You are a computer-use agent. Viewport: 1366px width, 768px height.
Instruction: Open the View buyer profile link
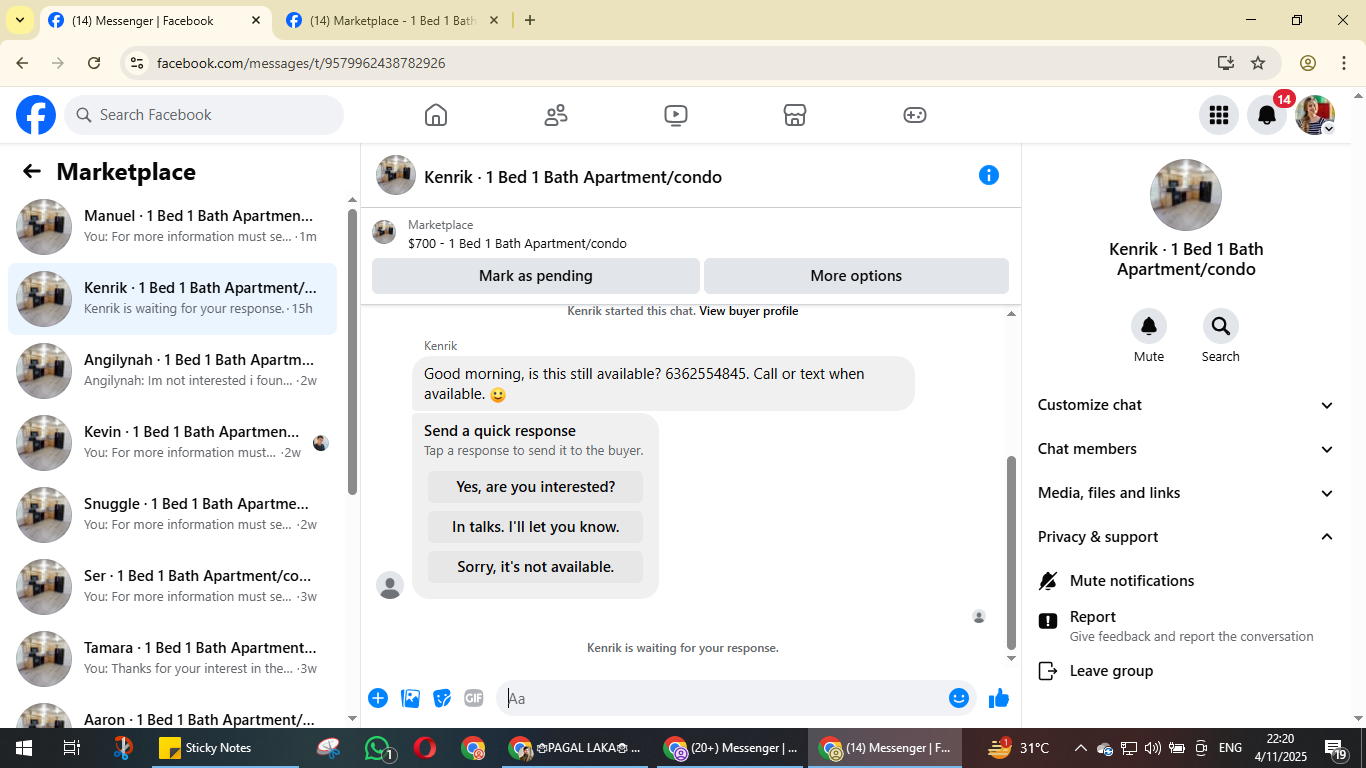tap(749, 311)
